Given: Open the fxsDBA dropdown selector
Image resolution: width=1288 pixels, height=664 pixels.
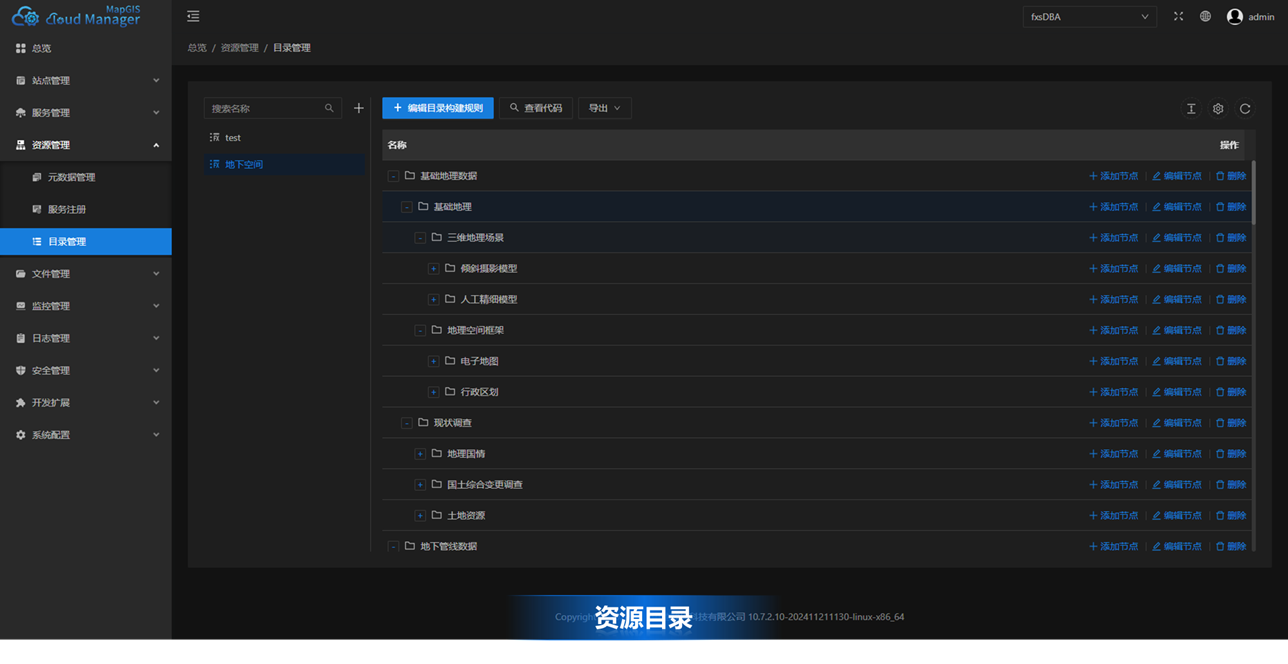Looking at the screenshot, I should (x=1089, y=16).
